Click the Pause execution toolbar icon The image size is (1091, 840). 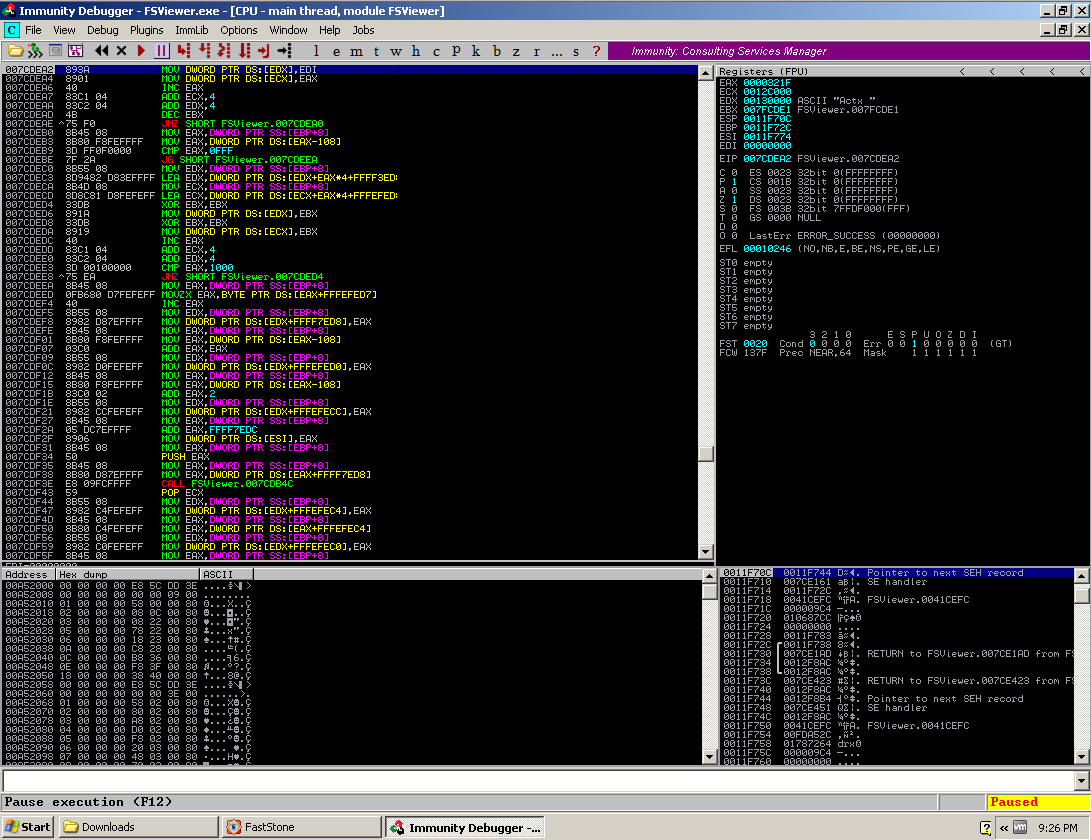coord(161,51)
